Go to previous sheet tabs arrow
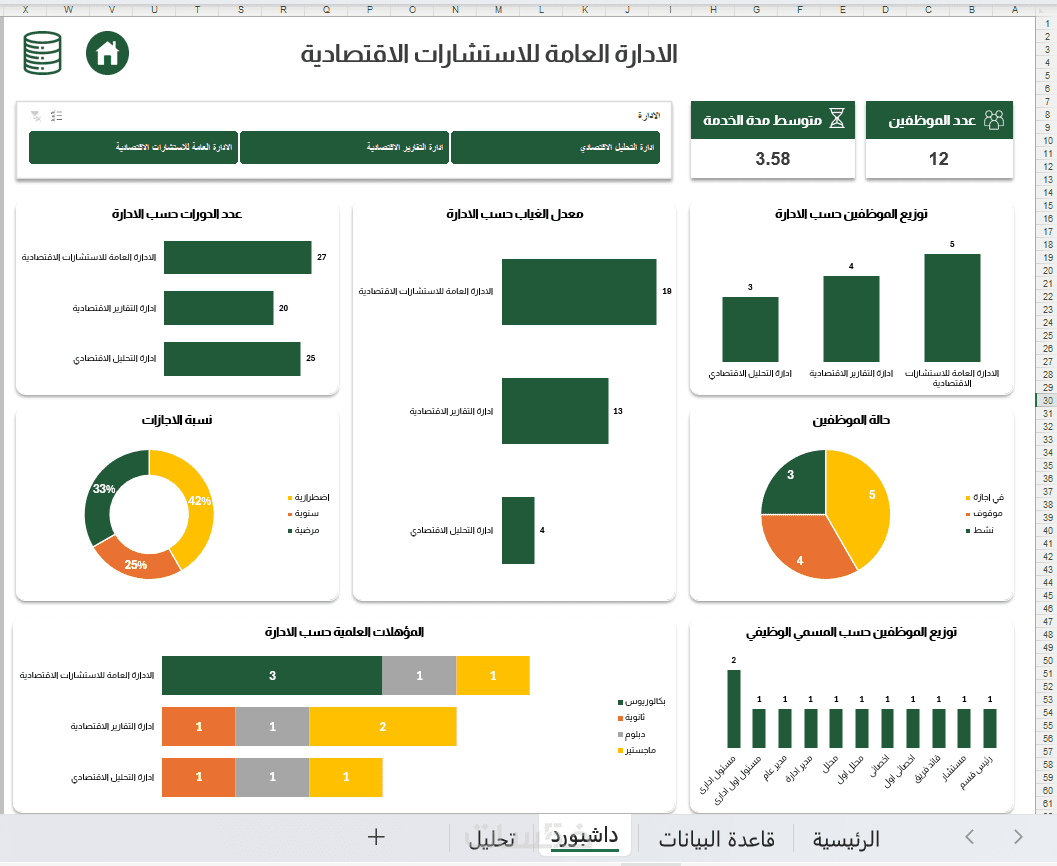 click(x=970, y=837)
